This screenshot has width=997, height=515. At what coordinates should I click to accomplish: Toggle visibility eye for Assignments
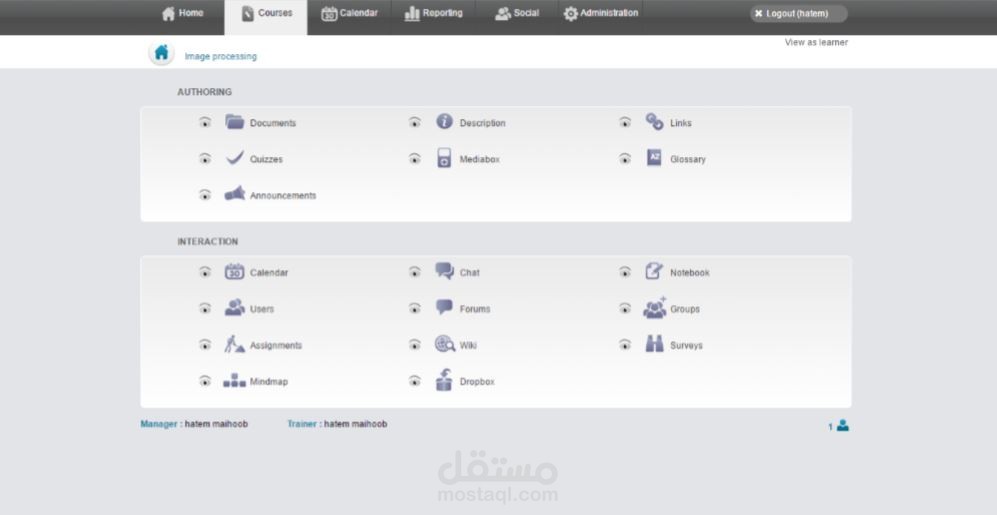(205, 345)
